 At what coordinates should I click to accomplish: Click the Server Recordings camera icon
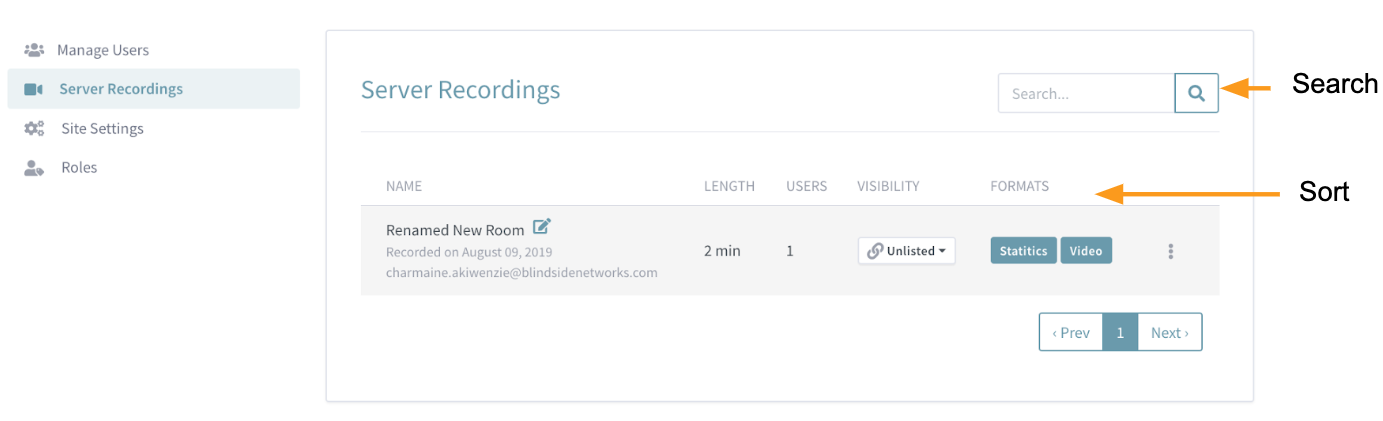coord(34,89)
